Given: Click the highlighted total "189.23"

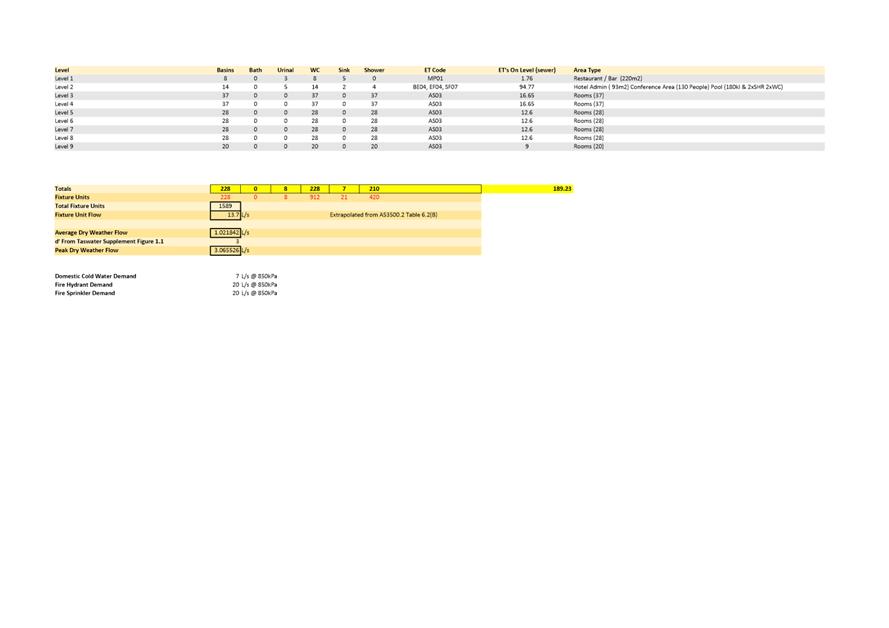Looking at the screenshot, I should 562,189.
